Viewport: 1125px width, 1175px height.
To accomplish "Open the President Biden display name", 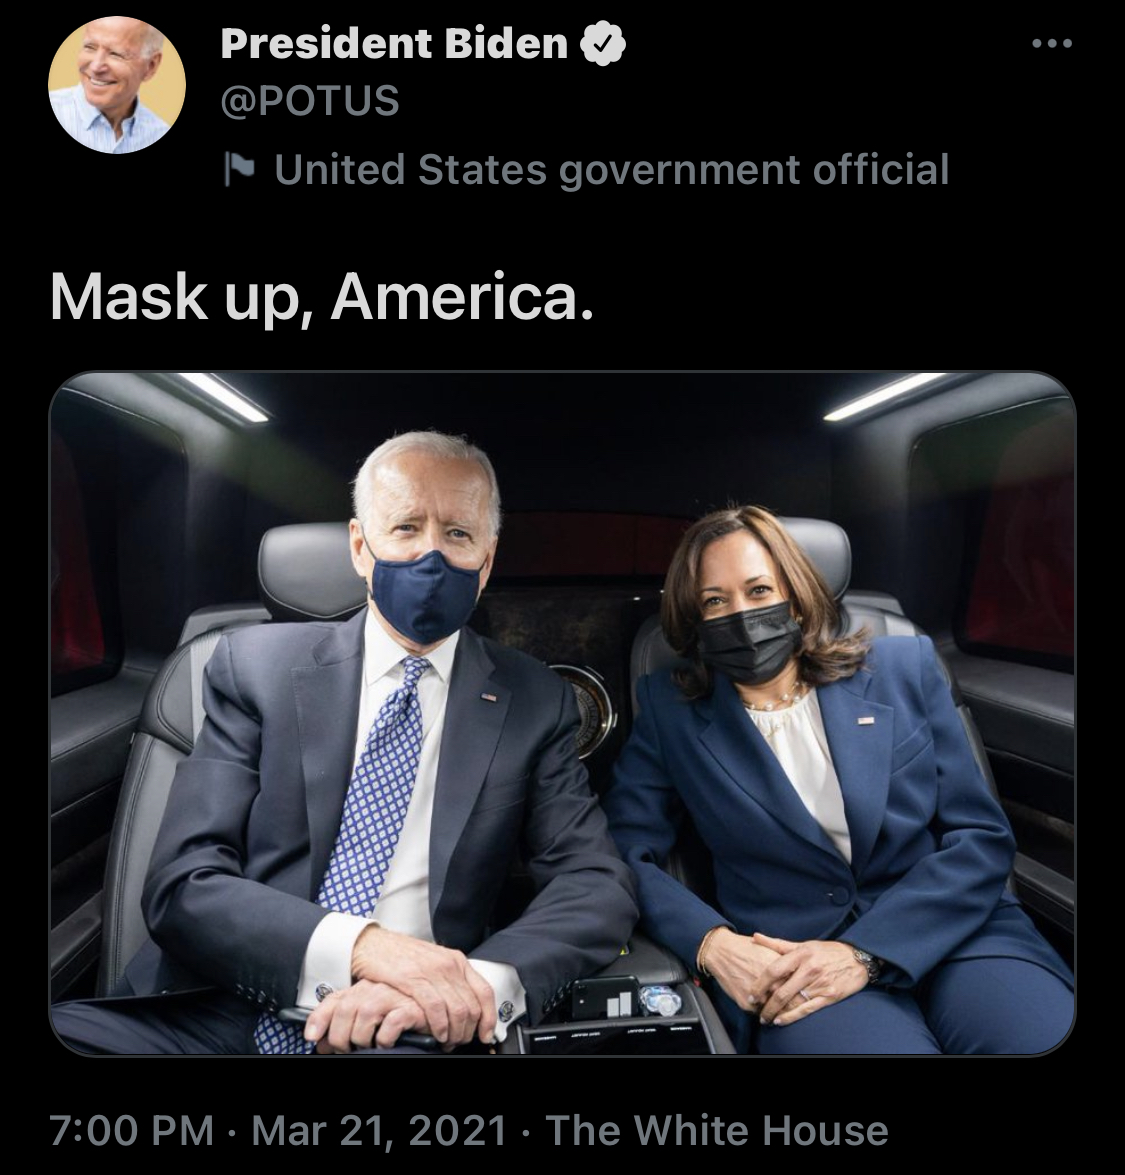I will point(394,43).
